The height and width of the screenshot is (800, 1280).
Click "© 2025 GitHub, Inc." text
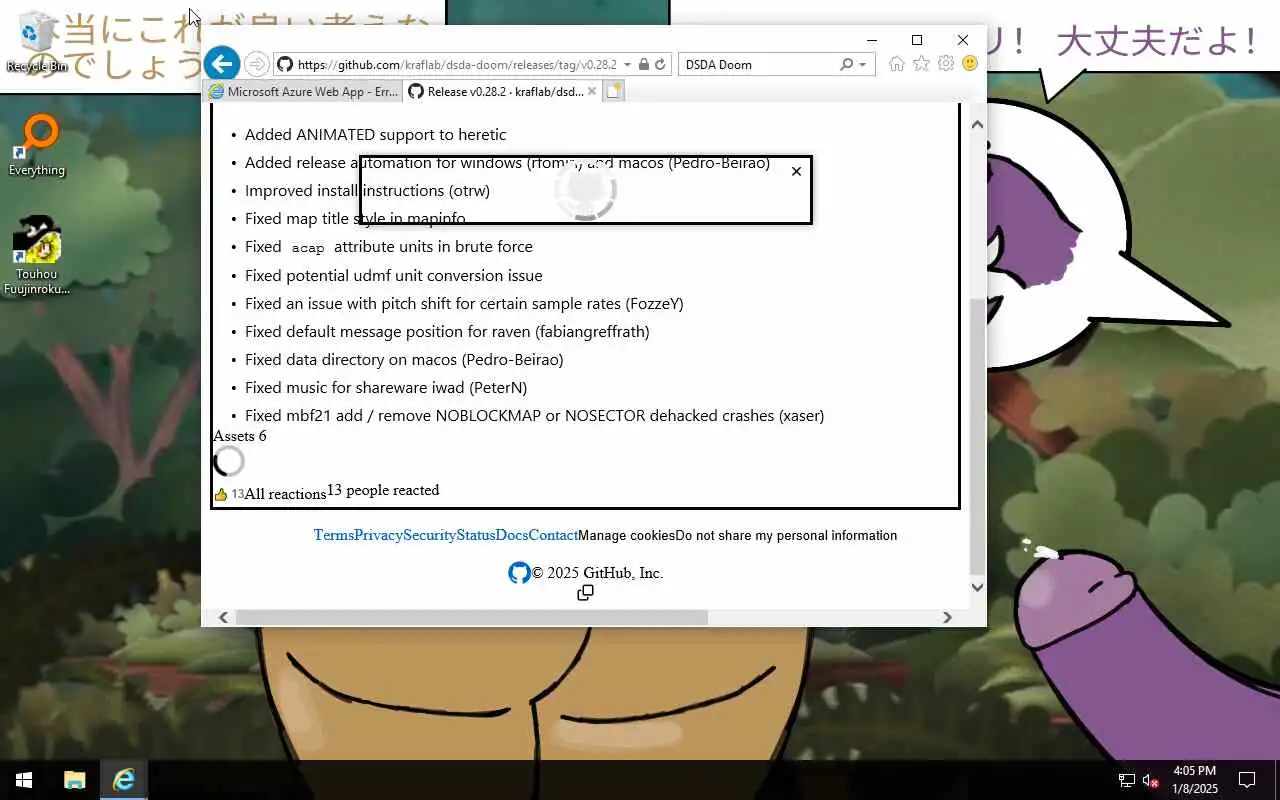click(x=597, y=573)
